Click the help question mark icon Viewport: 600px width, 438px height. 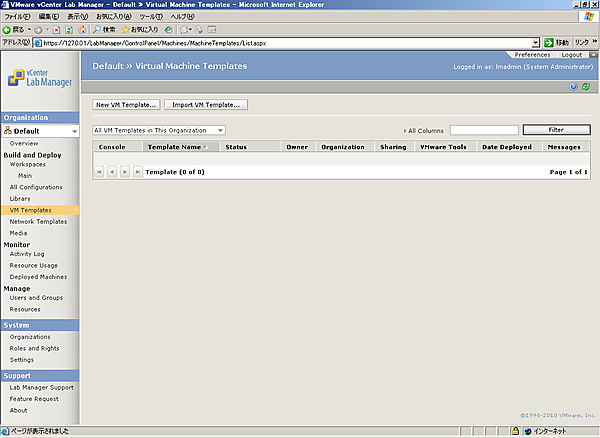(x=573, y=87)
